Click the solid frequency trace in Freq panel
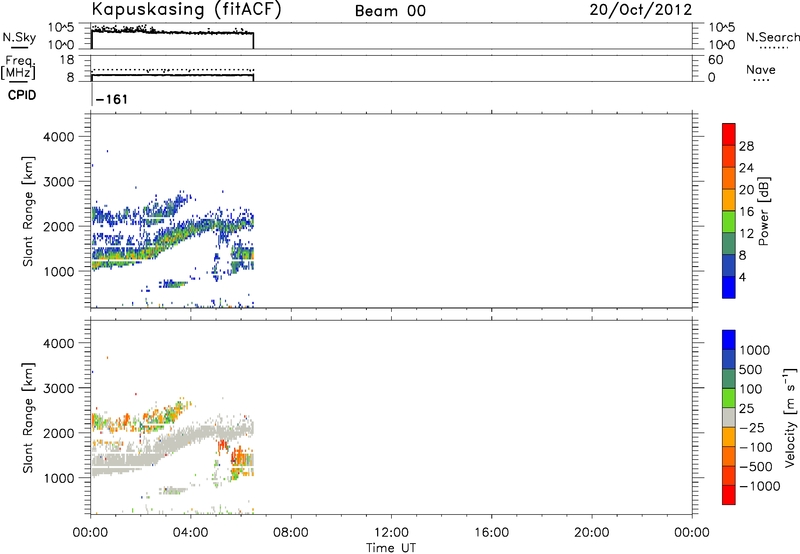The height and width of the screenshot is (554, 800). click(172, 75)
